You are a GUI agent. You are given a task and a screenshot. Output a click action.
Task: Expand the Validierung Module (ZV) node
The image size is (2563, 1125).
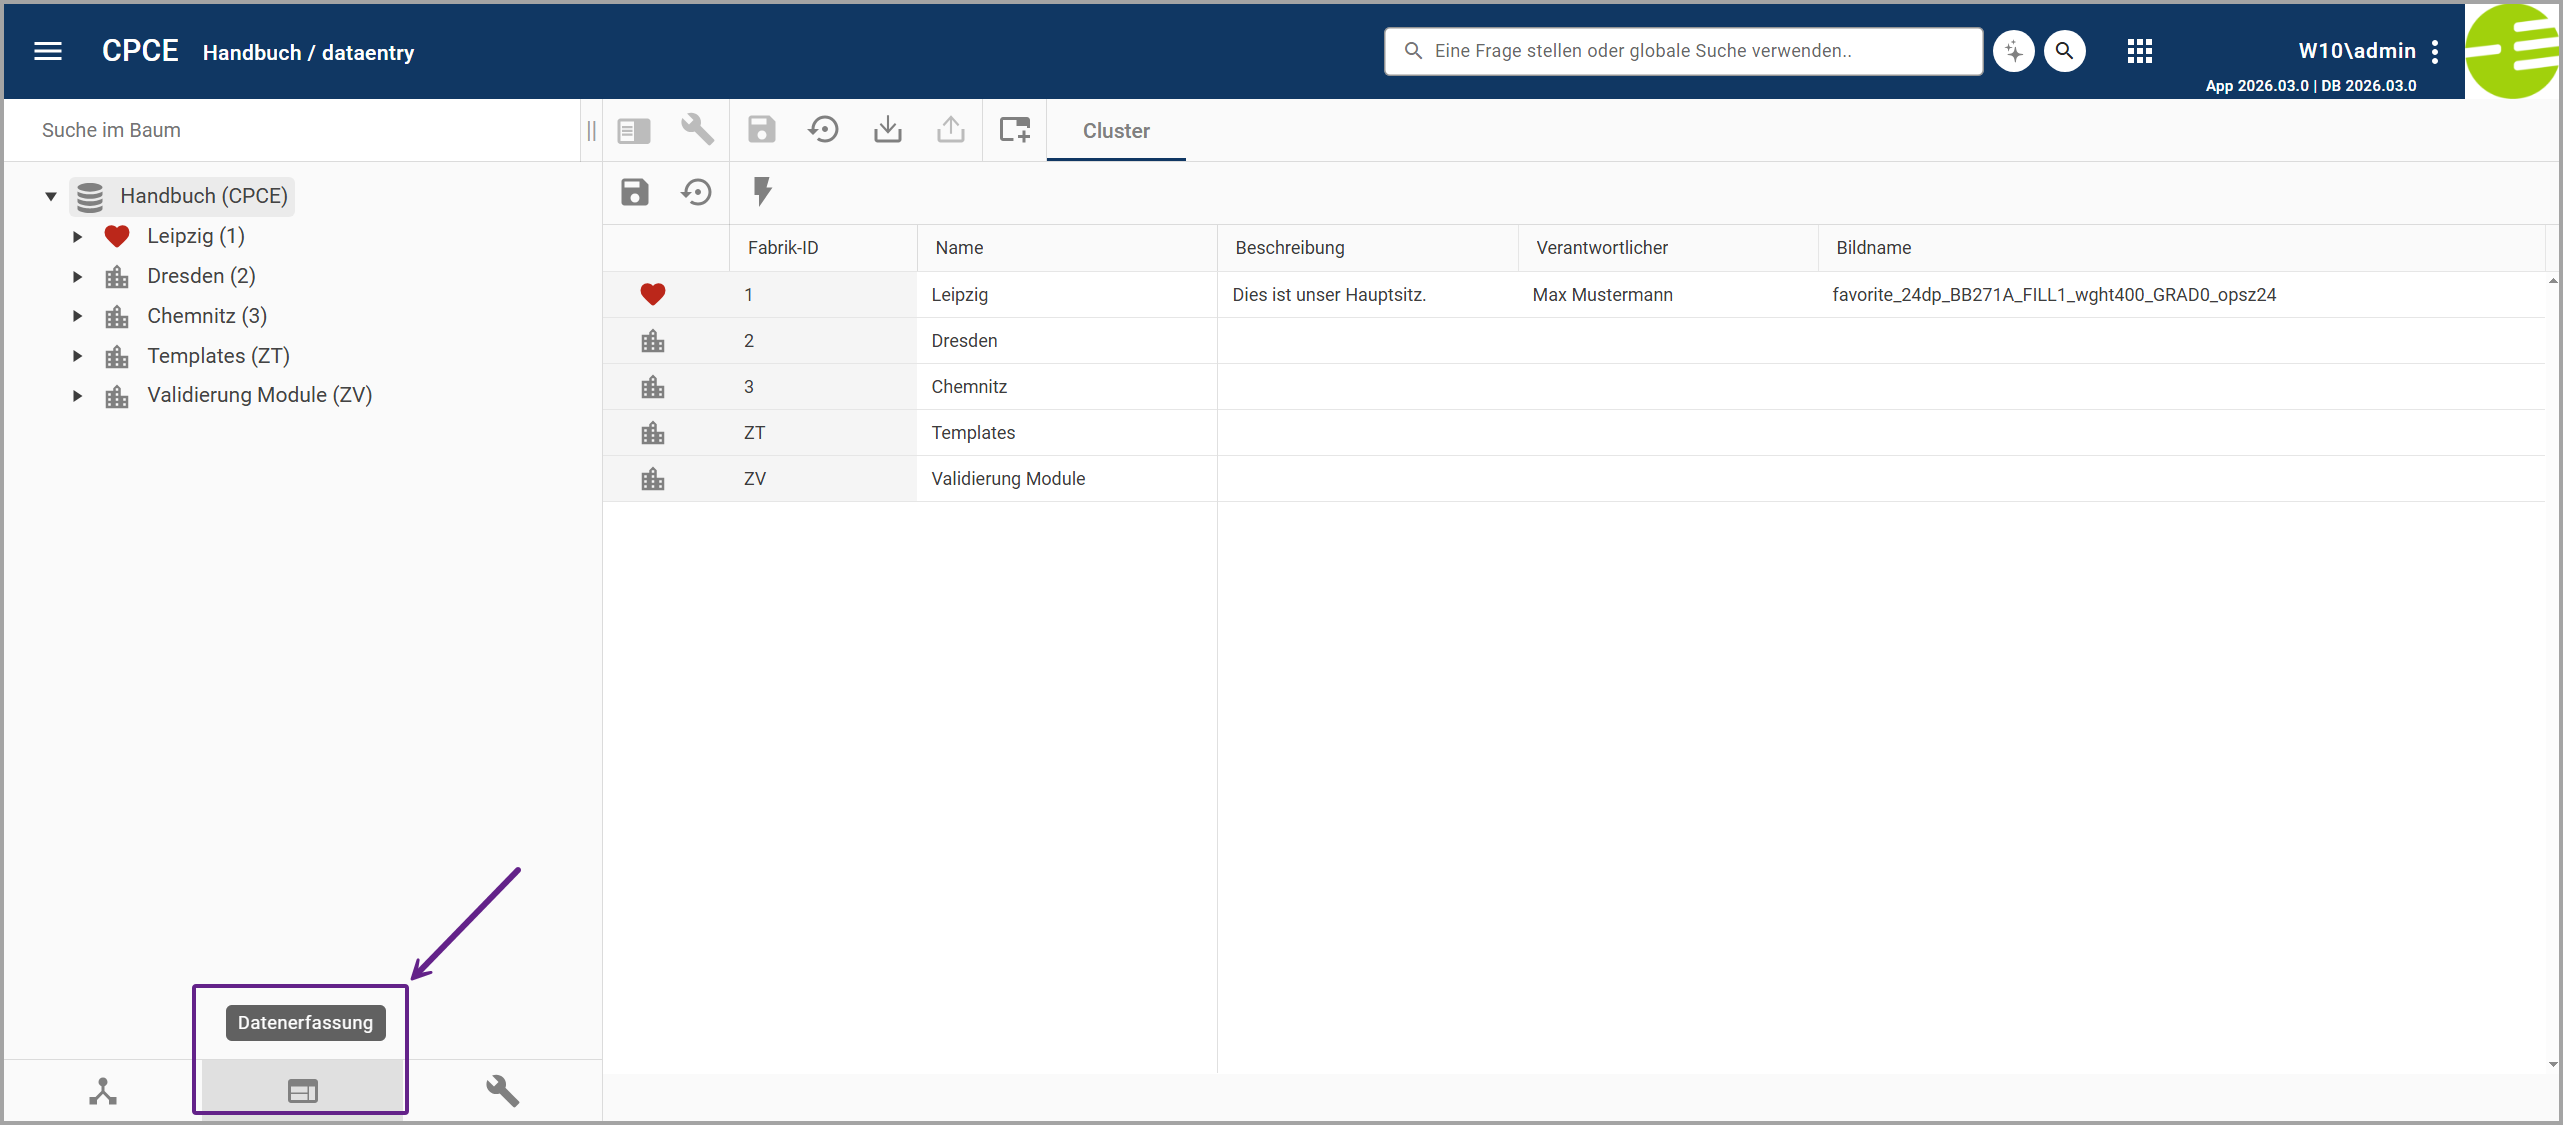point(77,396)
